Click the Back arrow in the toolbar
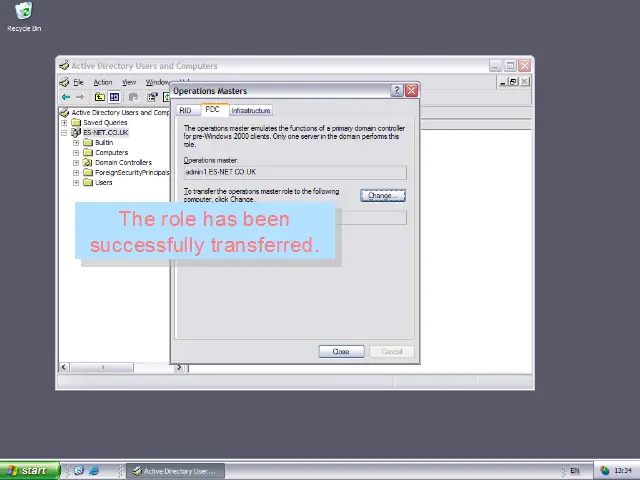Screen dimensions: 640x480 (66, 97)
